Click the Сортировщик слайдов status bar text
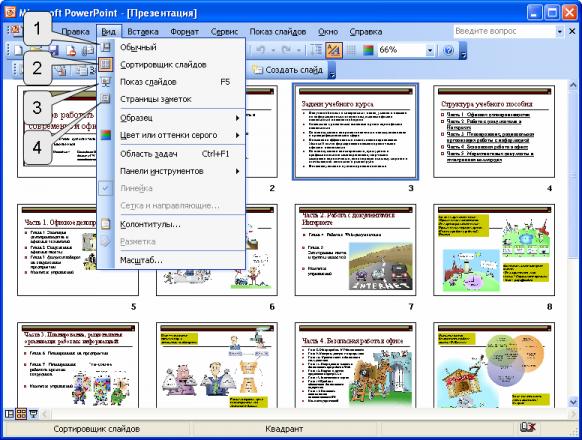 (97, 429)
